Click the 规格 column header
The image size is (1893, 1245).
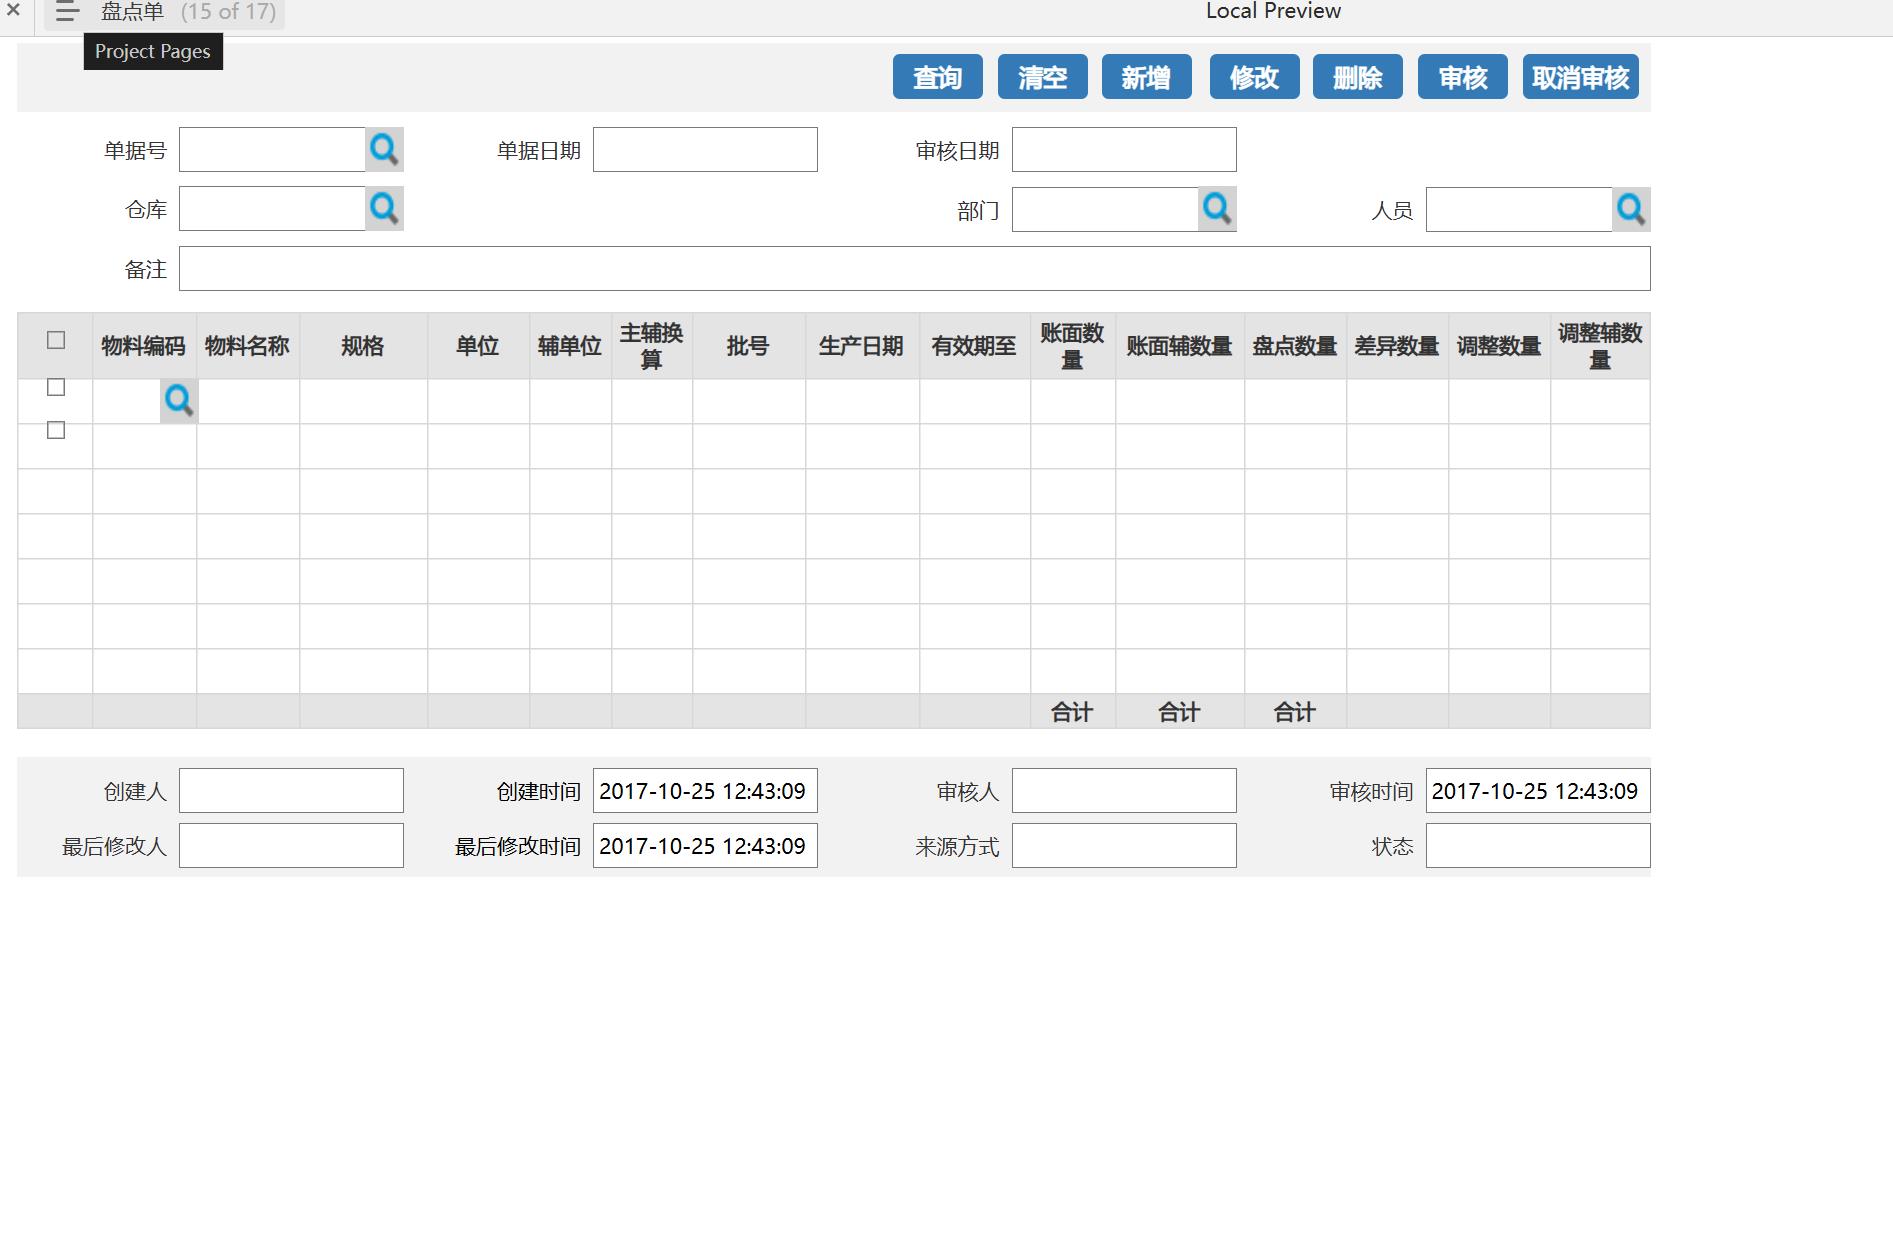click(x=363, y=346)
